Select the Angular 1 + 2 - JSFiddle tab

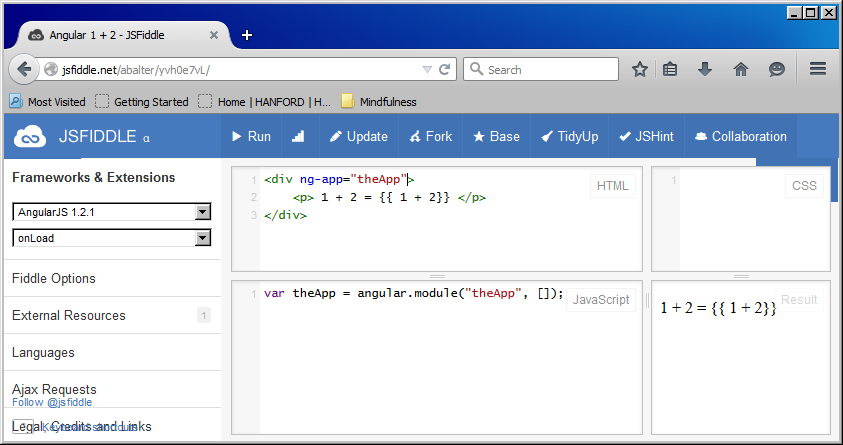click(124, 35)
